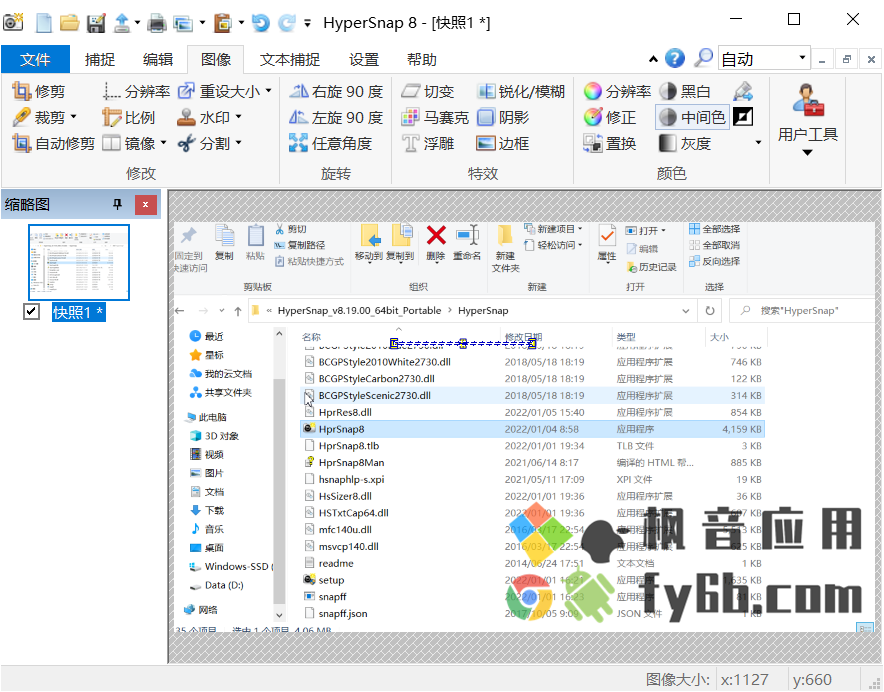Screen dimensions: 884x692
Task: Open a file using the folder icon
Action: click(x=70, y=23)
